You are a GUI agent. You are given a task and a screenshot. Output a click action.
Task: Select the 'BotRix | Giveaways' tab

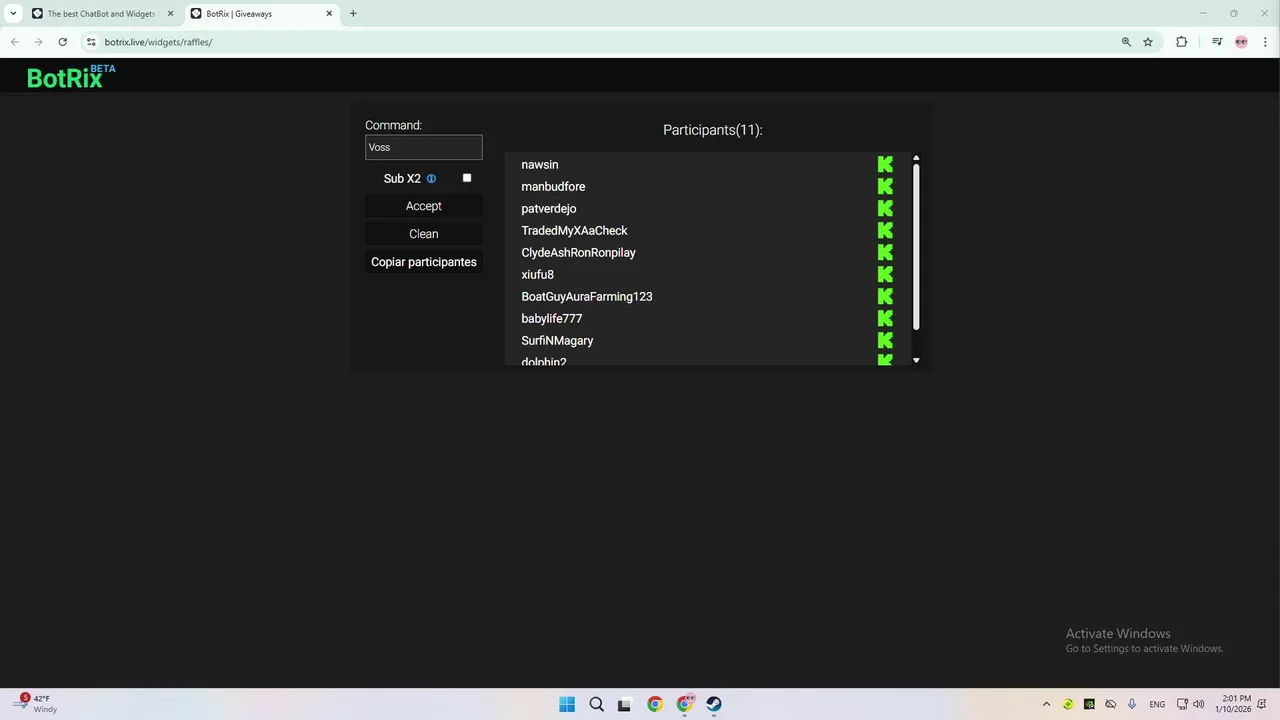(261, 14)
